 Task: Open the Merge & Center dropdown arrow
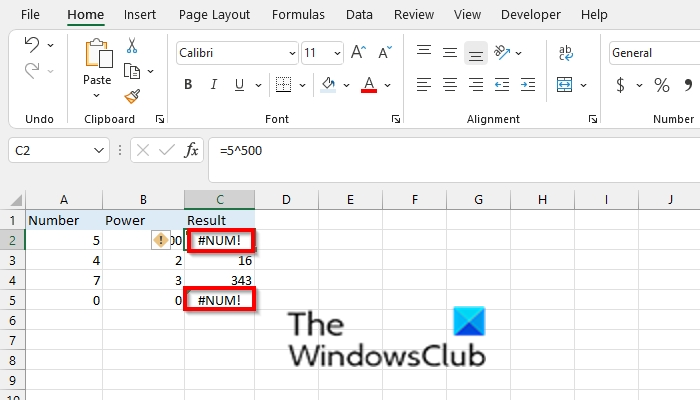pyautogui.click(x=583, y=85)
